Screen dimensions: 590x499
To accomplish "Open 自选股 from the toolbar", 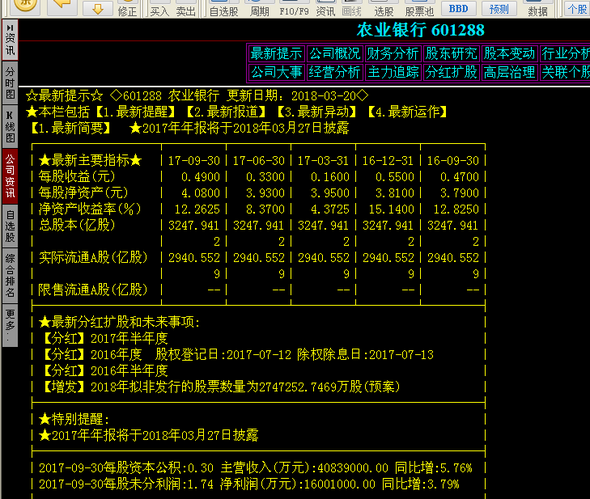I will [x=224, y=9].
